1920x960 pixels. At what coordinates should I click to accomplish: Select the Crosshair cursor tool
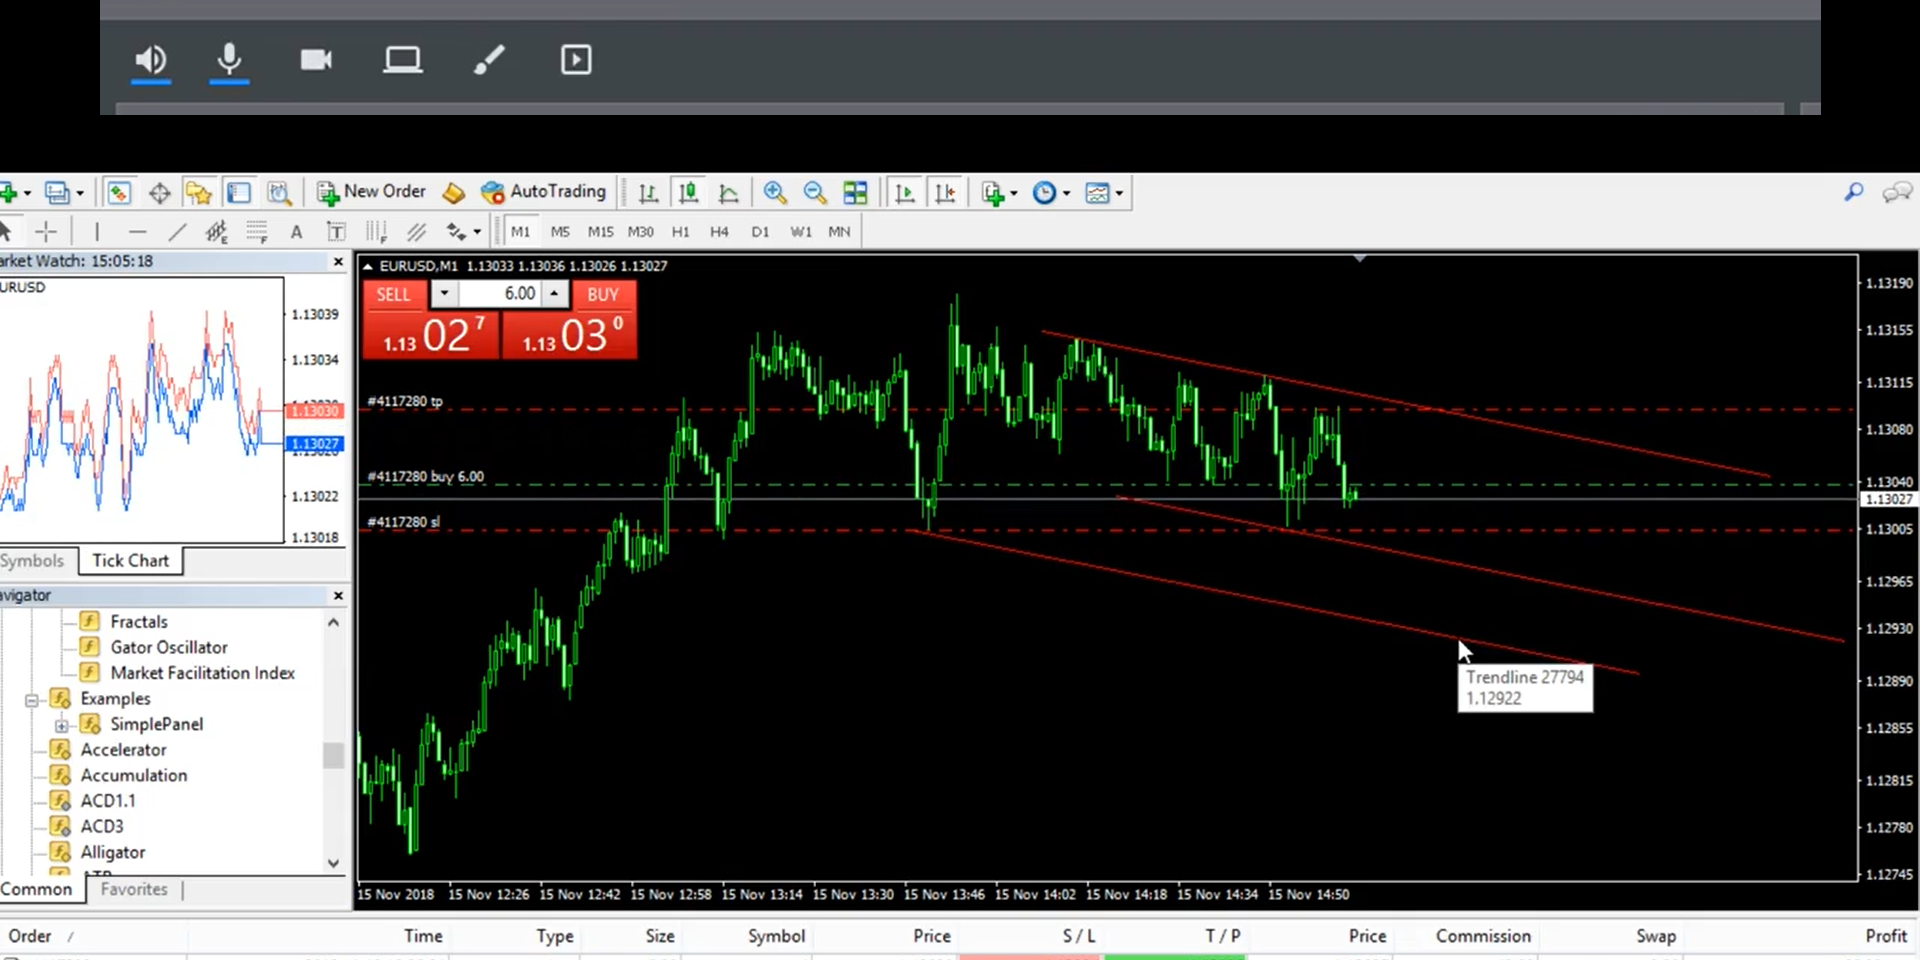click(46, 232)
